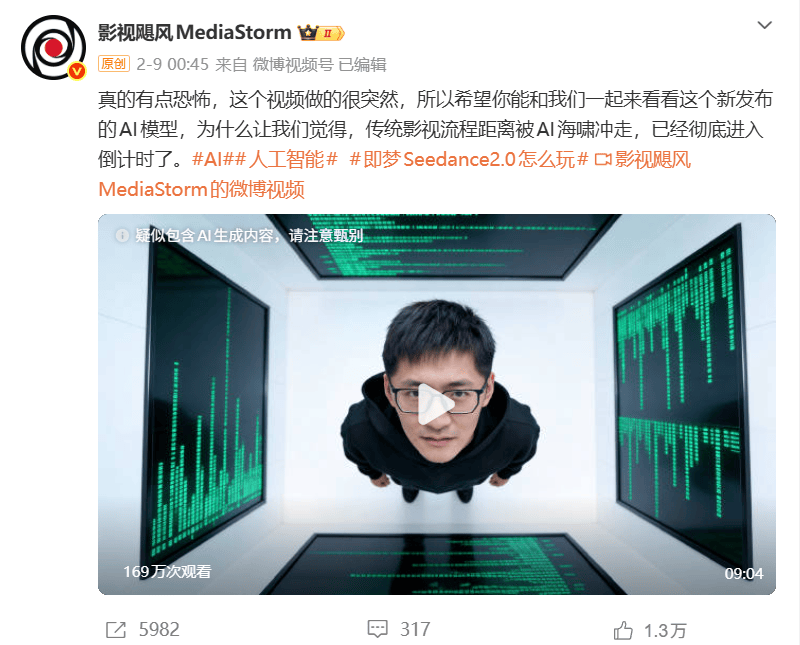
Task: Open the 影视飓风 video link icon
Action: point(603,160)
